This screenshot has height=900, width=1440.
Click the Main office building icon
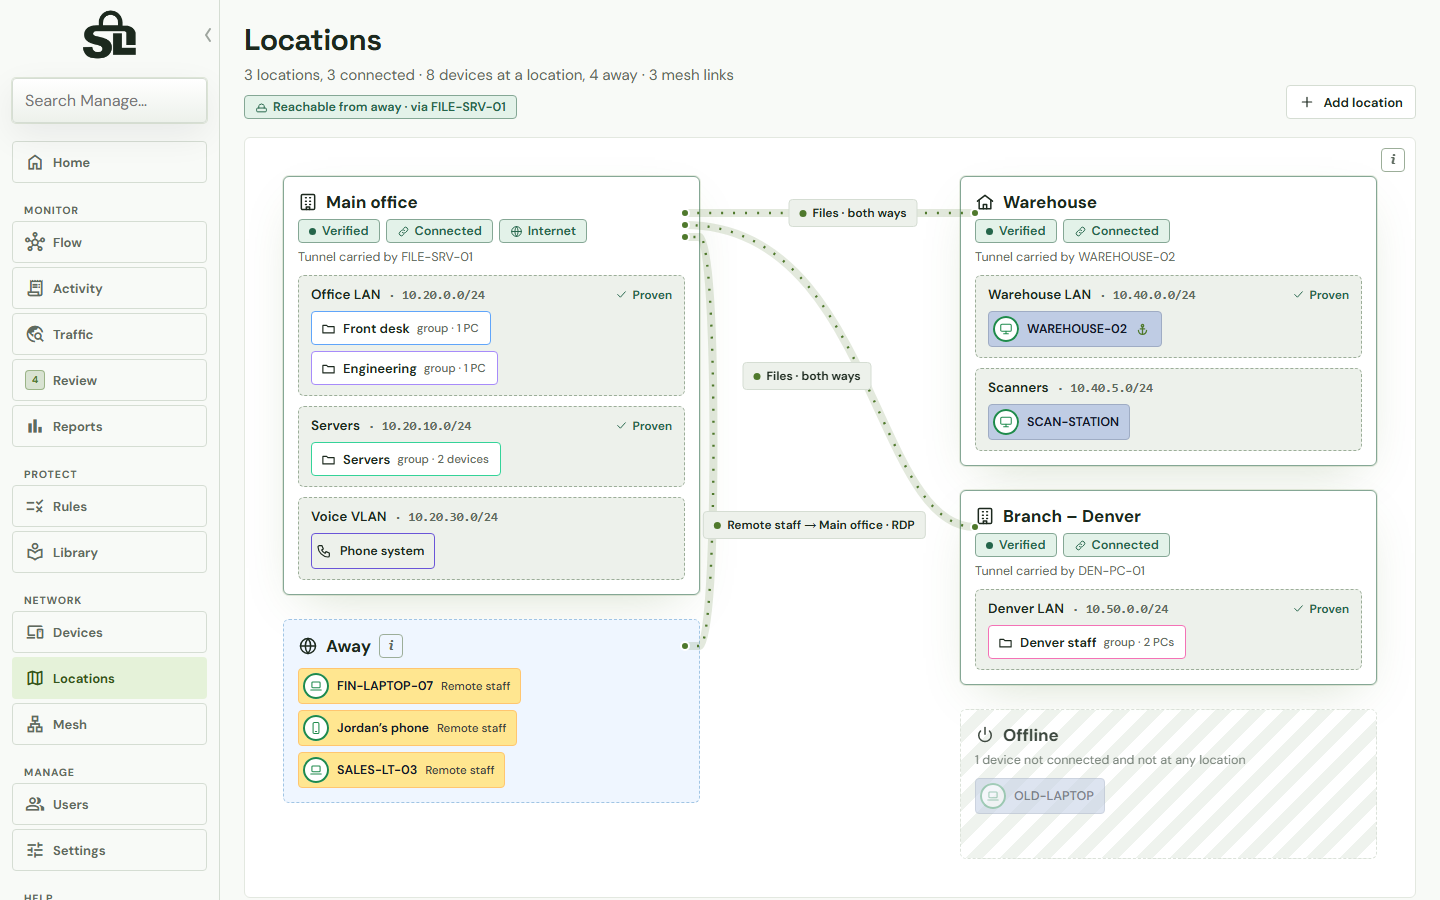308,202
